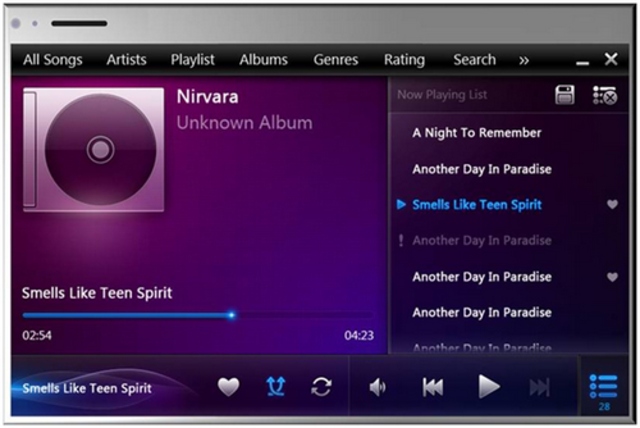Select the Genres tab

point(336,60)
